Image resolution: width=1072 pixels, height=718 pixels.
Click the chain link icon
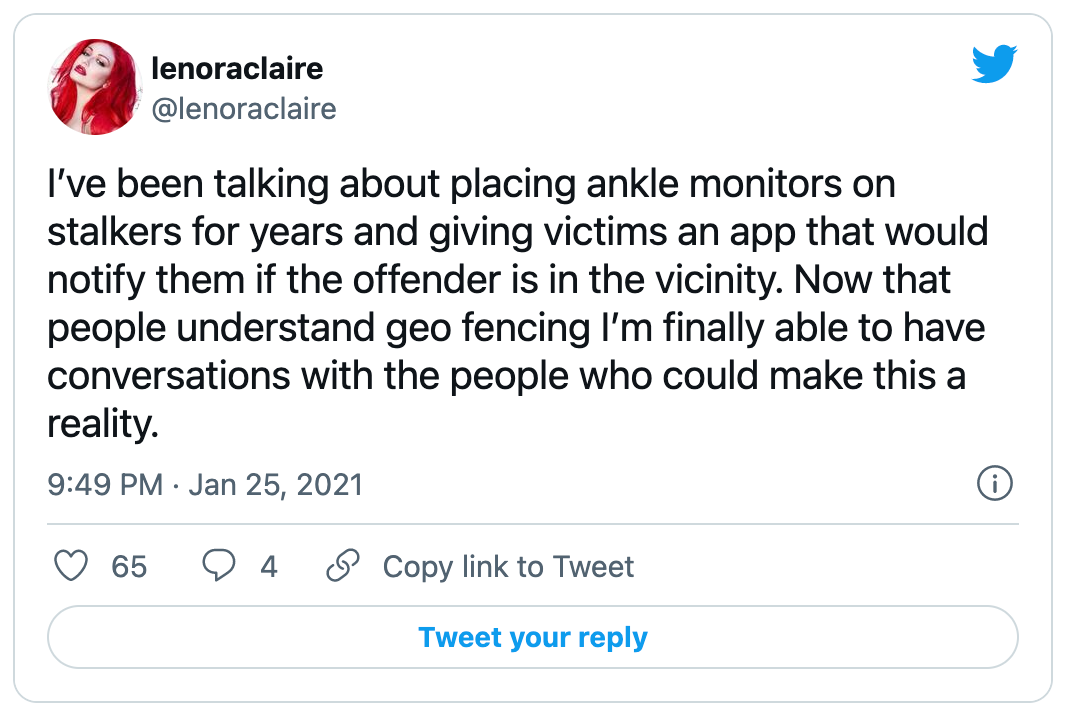pyautogui.click(x=343, y=567)
